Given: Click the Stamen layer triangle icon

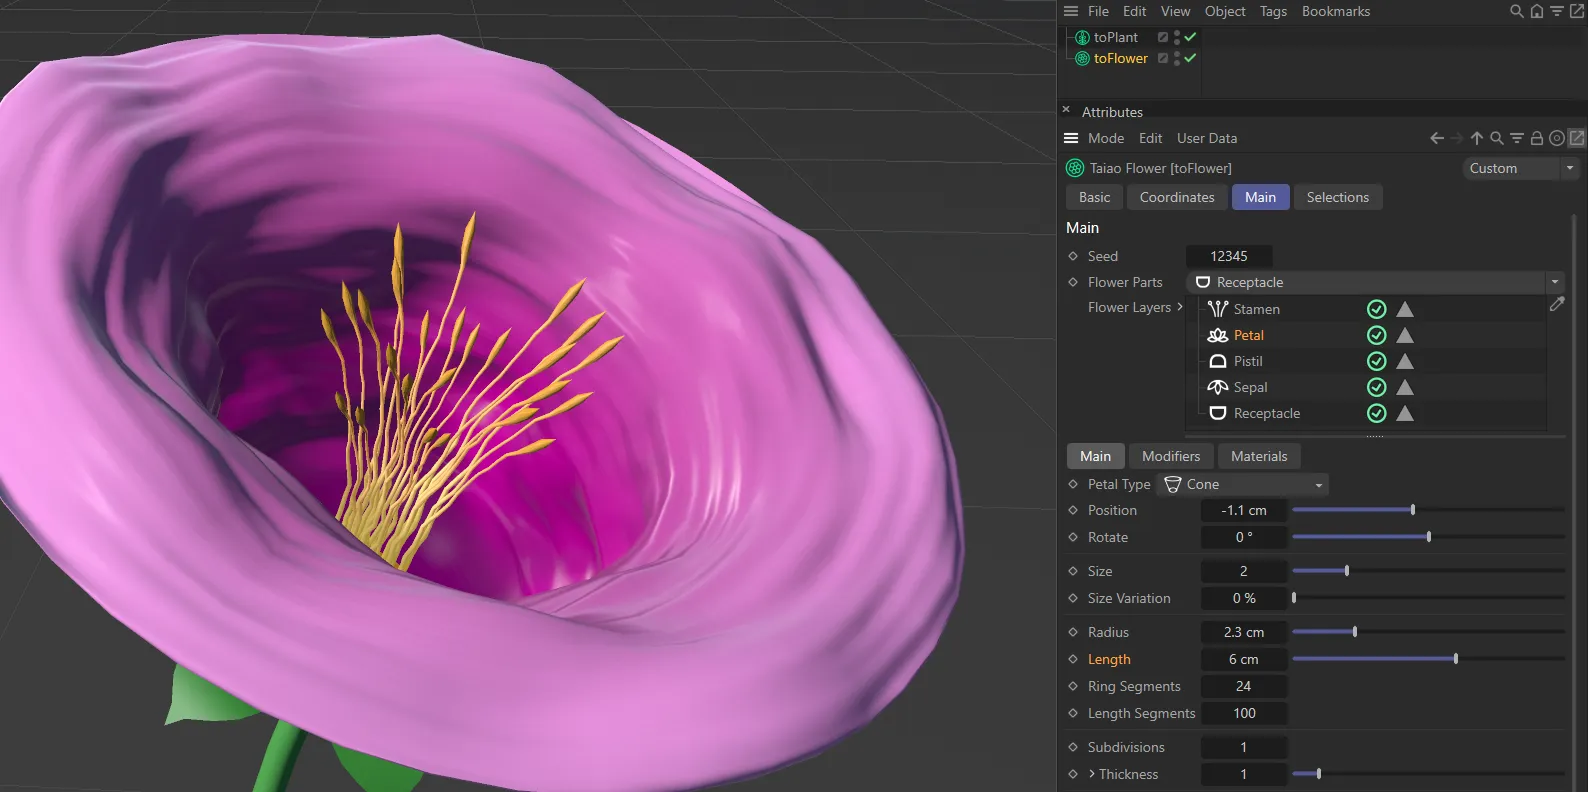Looking at the screenshot, I should click(x=1405, y=309).
